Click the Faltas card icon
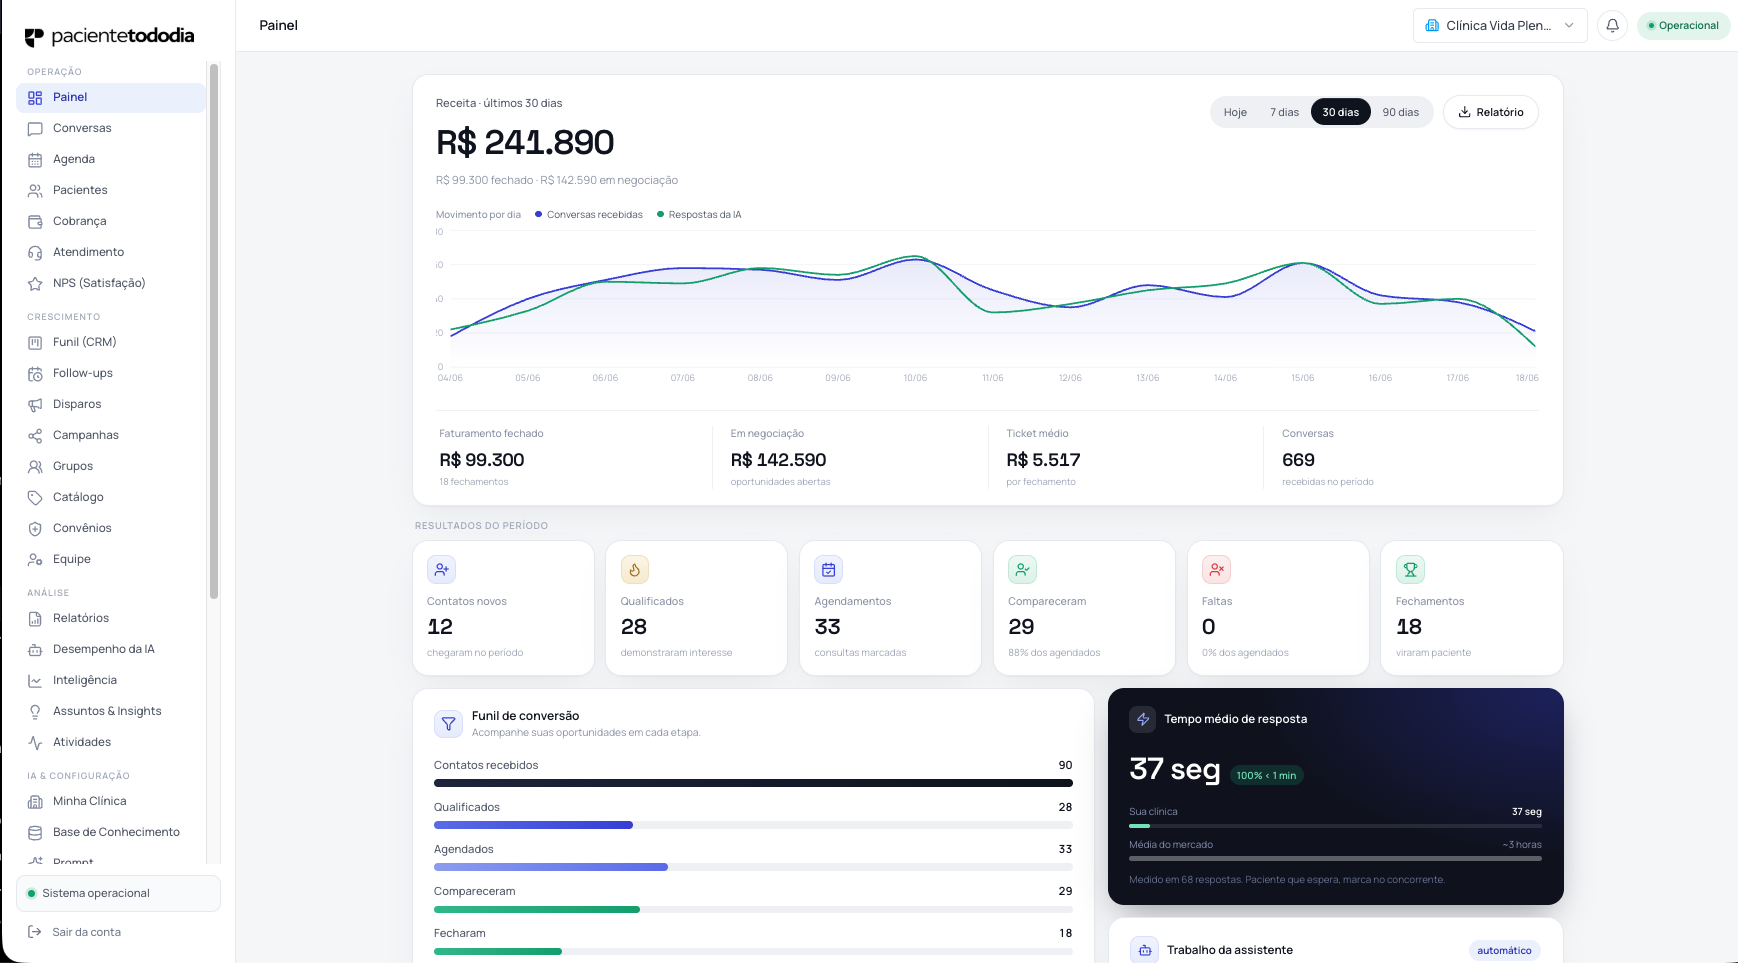Viewport: 1738px width, 963px height. (x=1216, y=569)
